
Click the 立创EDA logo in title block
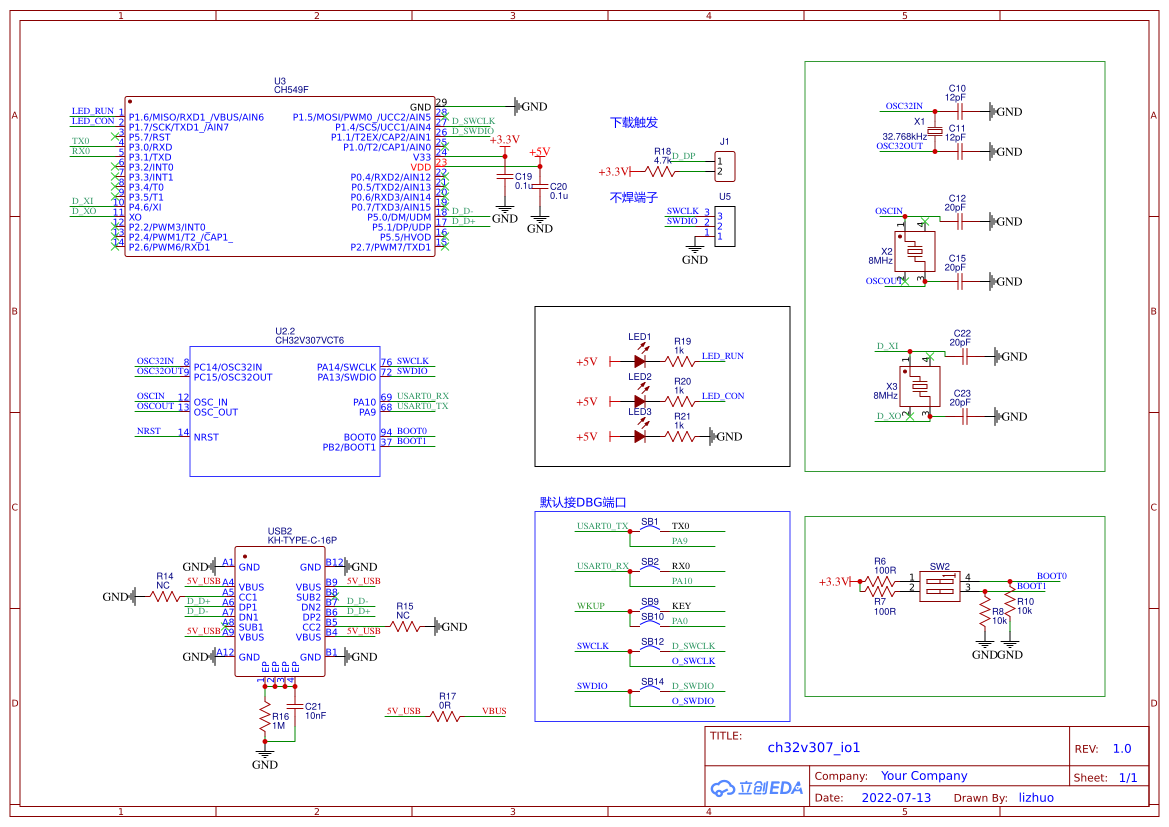[756, 787]
